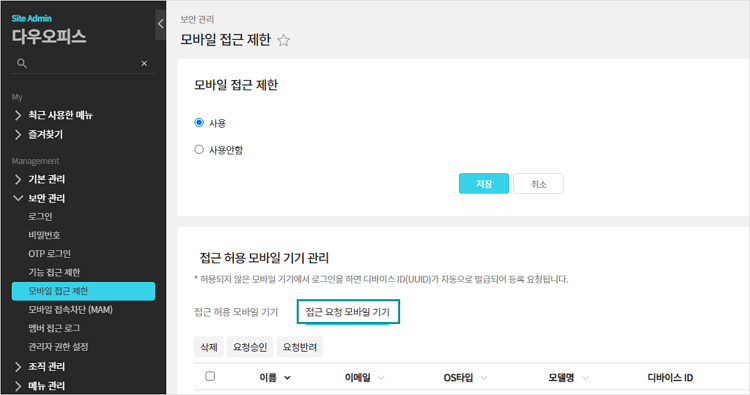This screenshot has height=395, width=750.
Task: Click the 디바이스 ID column header
Action: (x=670, y=378)
